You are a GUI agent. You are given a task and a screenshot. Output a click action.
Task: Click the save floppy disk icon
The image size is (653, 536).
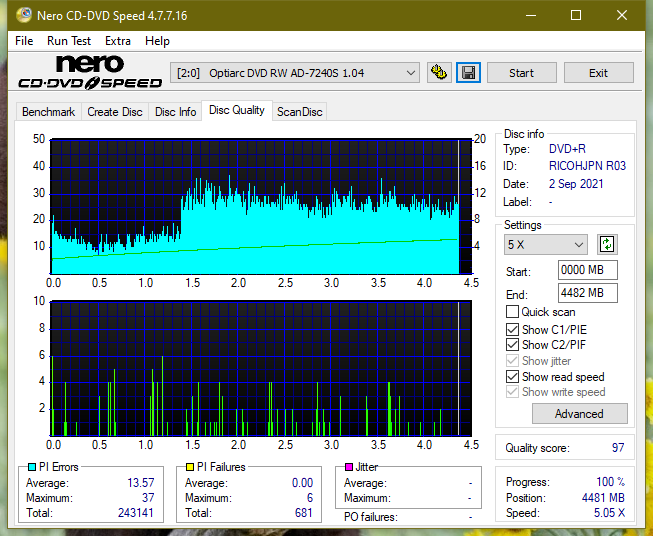coord(469,73)
